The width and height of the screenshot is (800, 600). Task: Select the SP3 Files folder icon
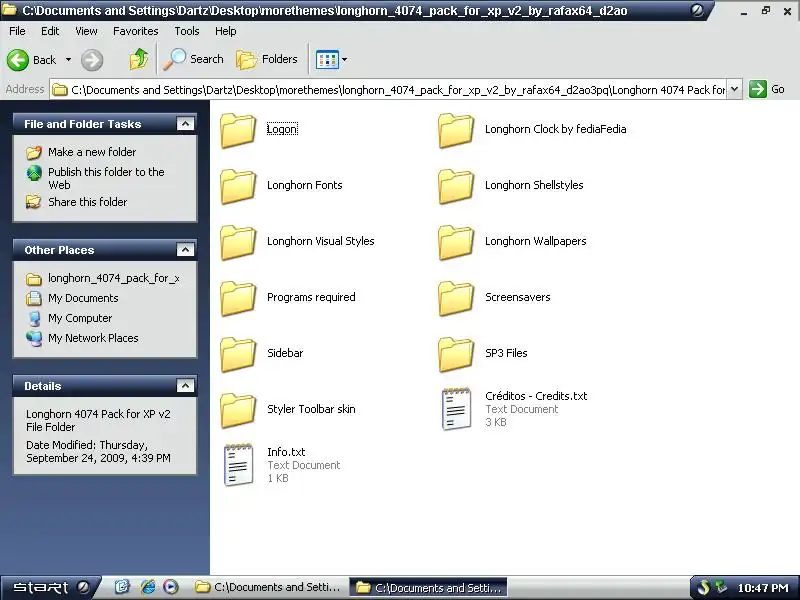click(x=456, y=355)
